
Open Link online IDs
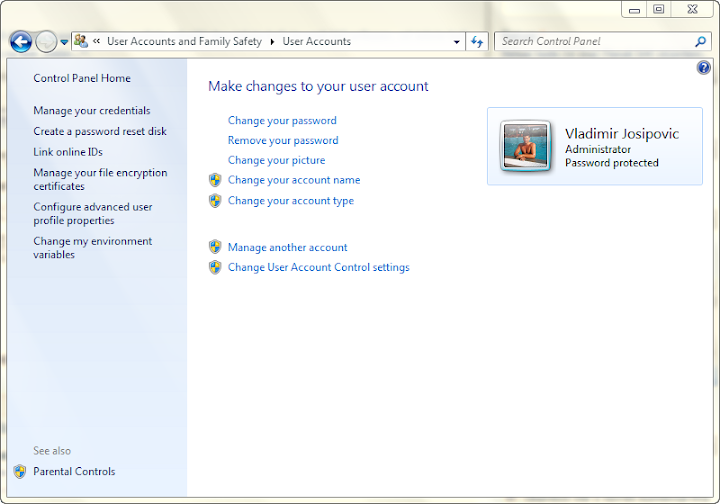pyautogui.click(x=68, y=152)
